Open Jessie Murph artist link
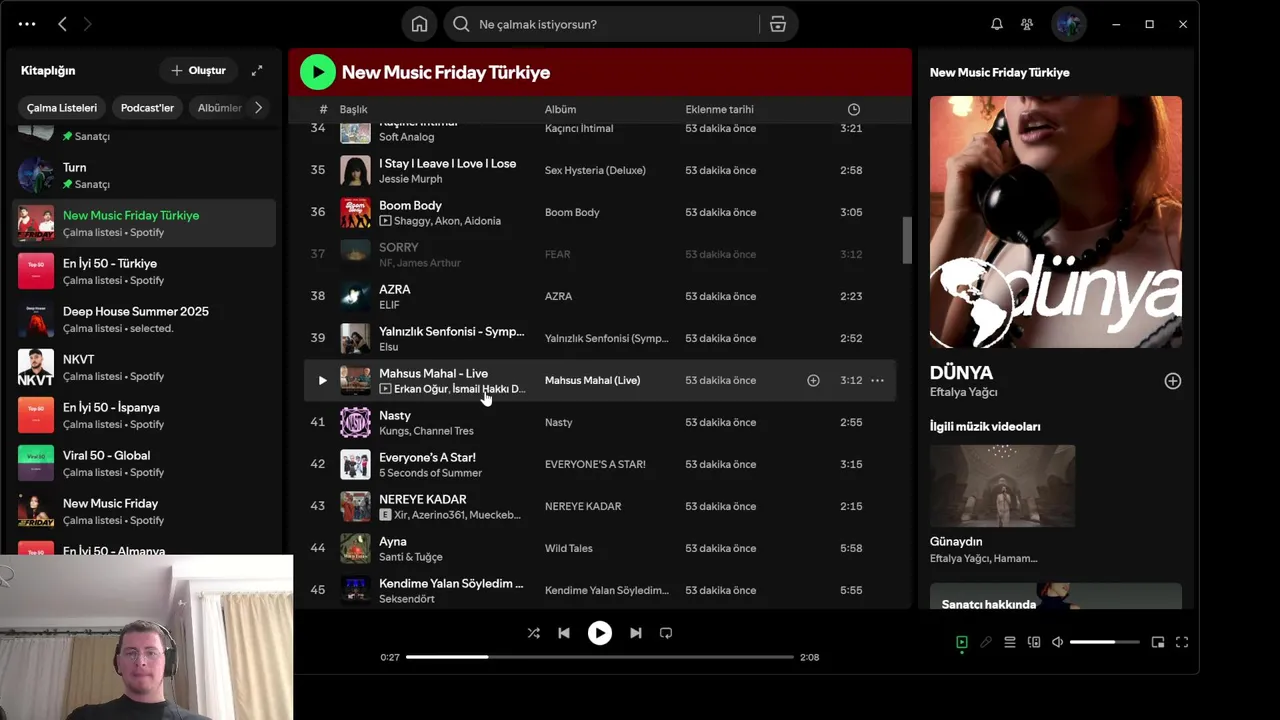This screenshot has height=720, width=1280. pos(410,179)
